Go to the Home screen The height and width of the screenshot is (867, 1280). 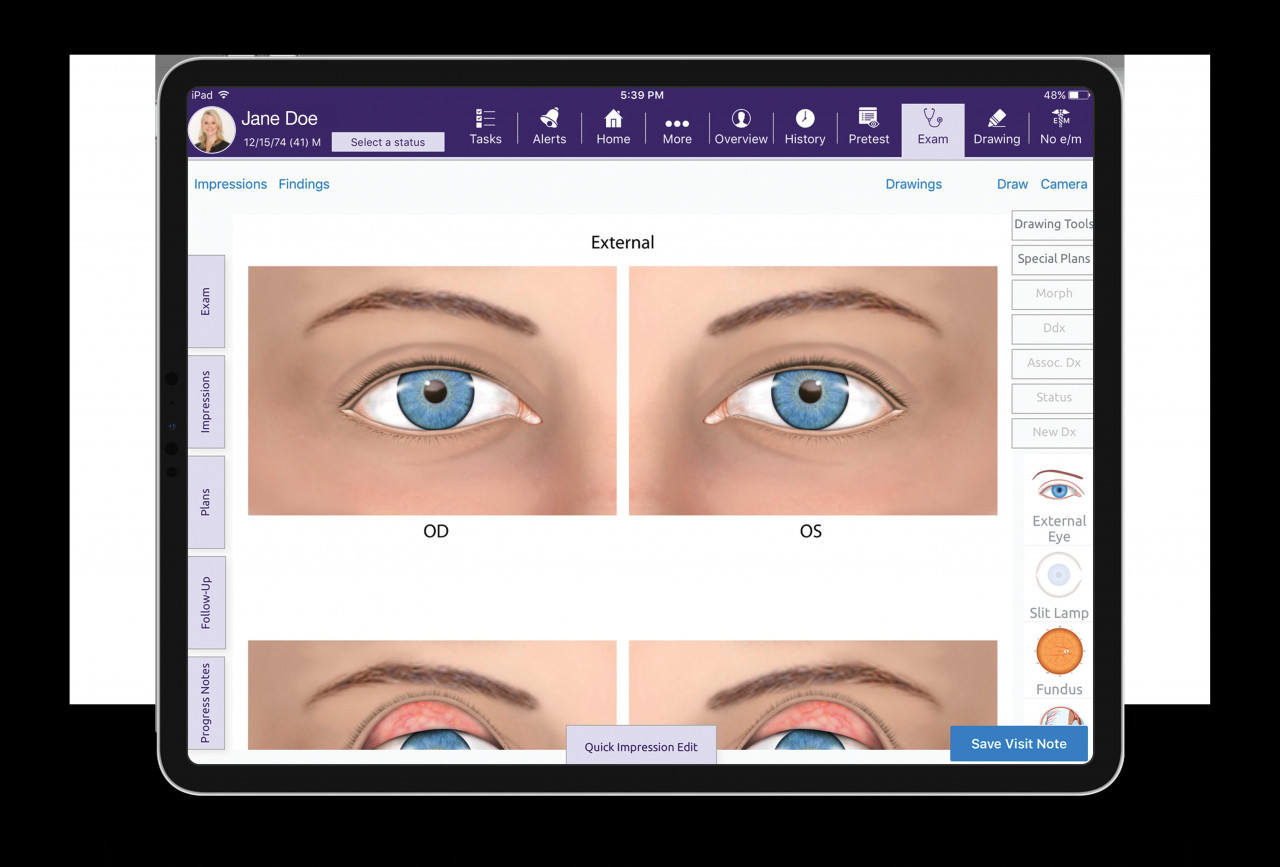pos(613,128)
